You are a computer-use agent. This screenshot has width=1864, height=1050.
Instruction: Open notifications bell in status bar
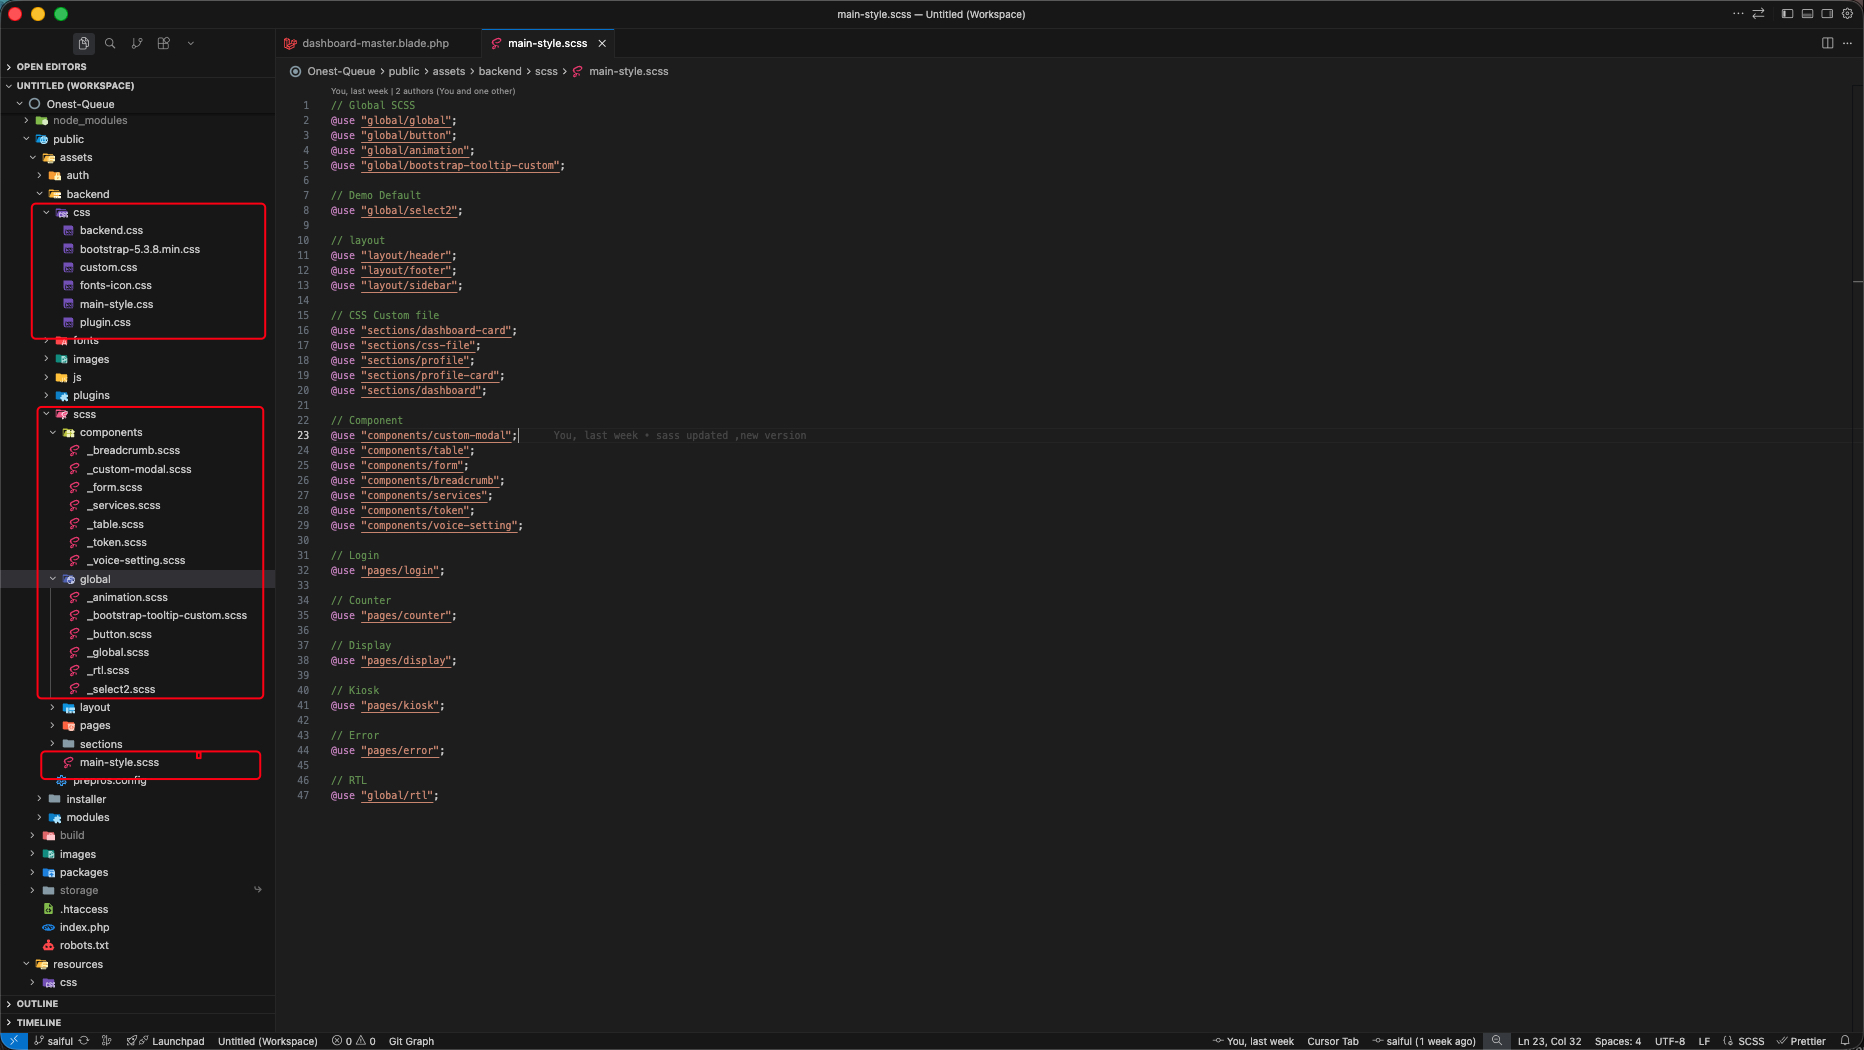click(x=1845, y=1041)
